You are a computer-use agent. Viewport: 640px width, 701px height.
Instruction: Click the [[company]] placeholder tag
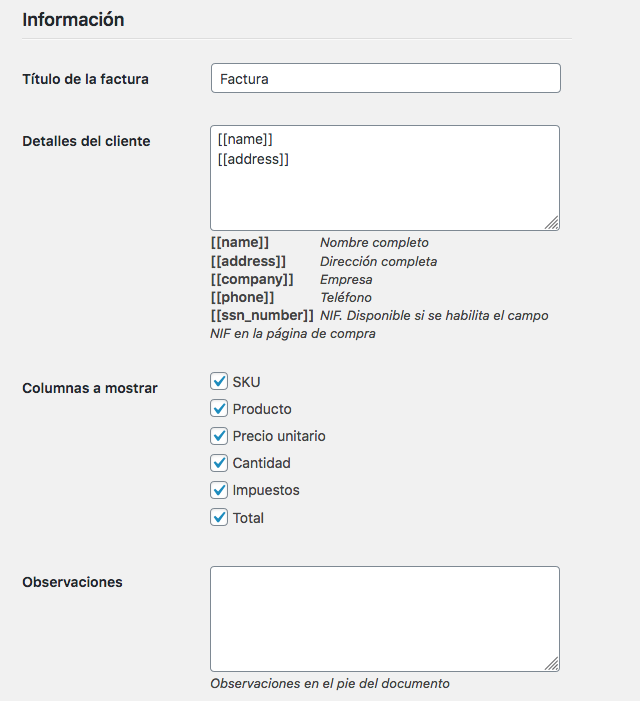(252, 279)
